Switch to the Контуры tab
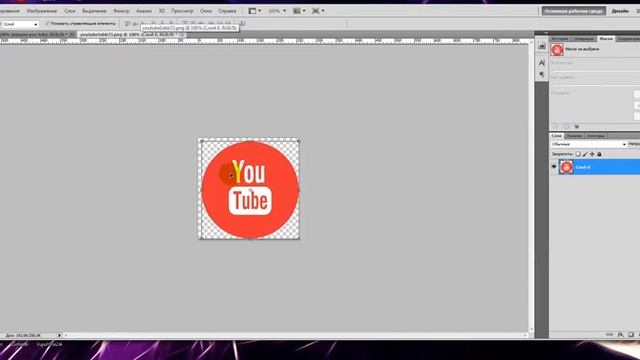The width and height of the screenshot is (640, 360). pos(596,136)
